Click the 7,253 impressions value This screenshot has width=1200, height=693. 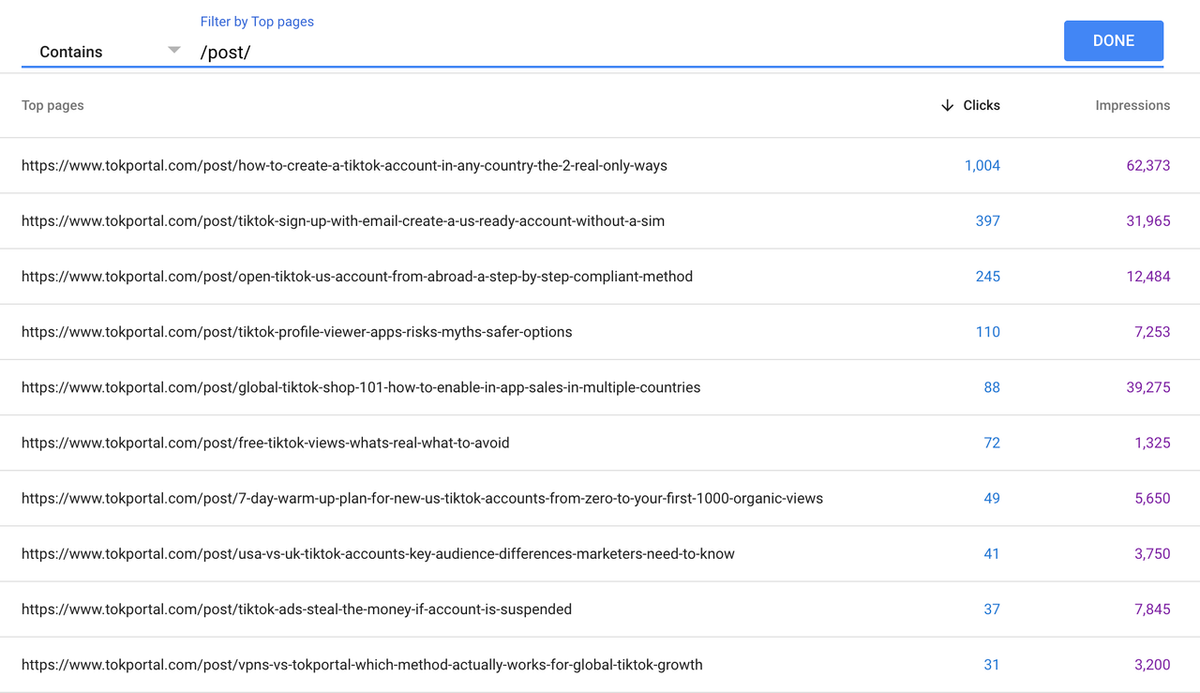coord(1152,332)
